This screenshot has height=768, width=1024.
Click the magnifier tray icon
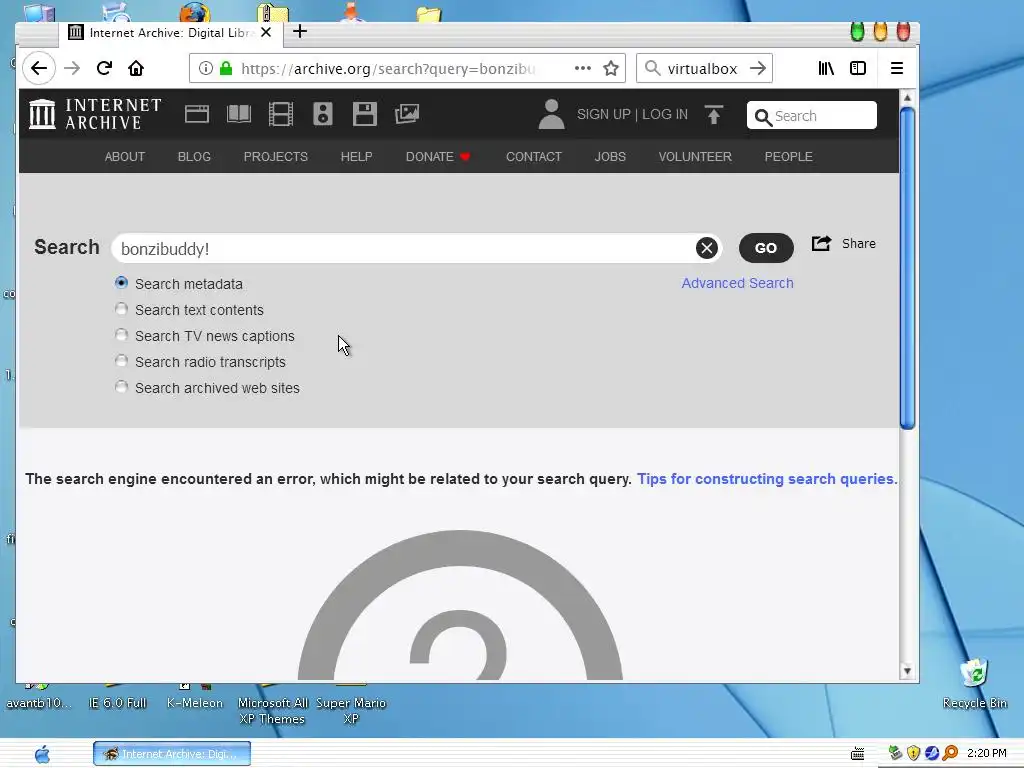pos(950,753)
